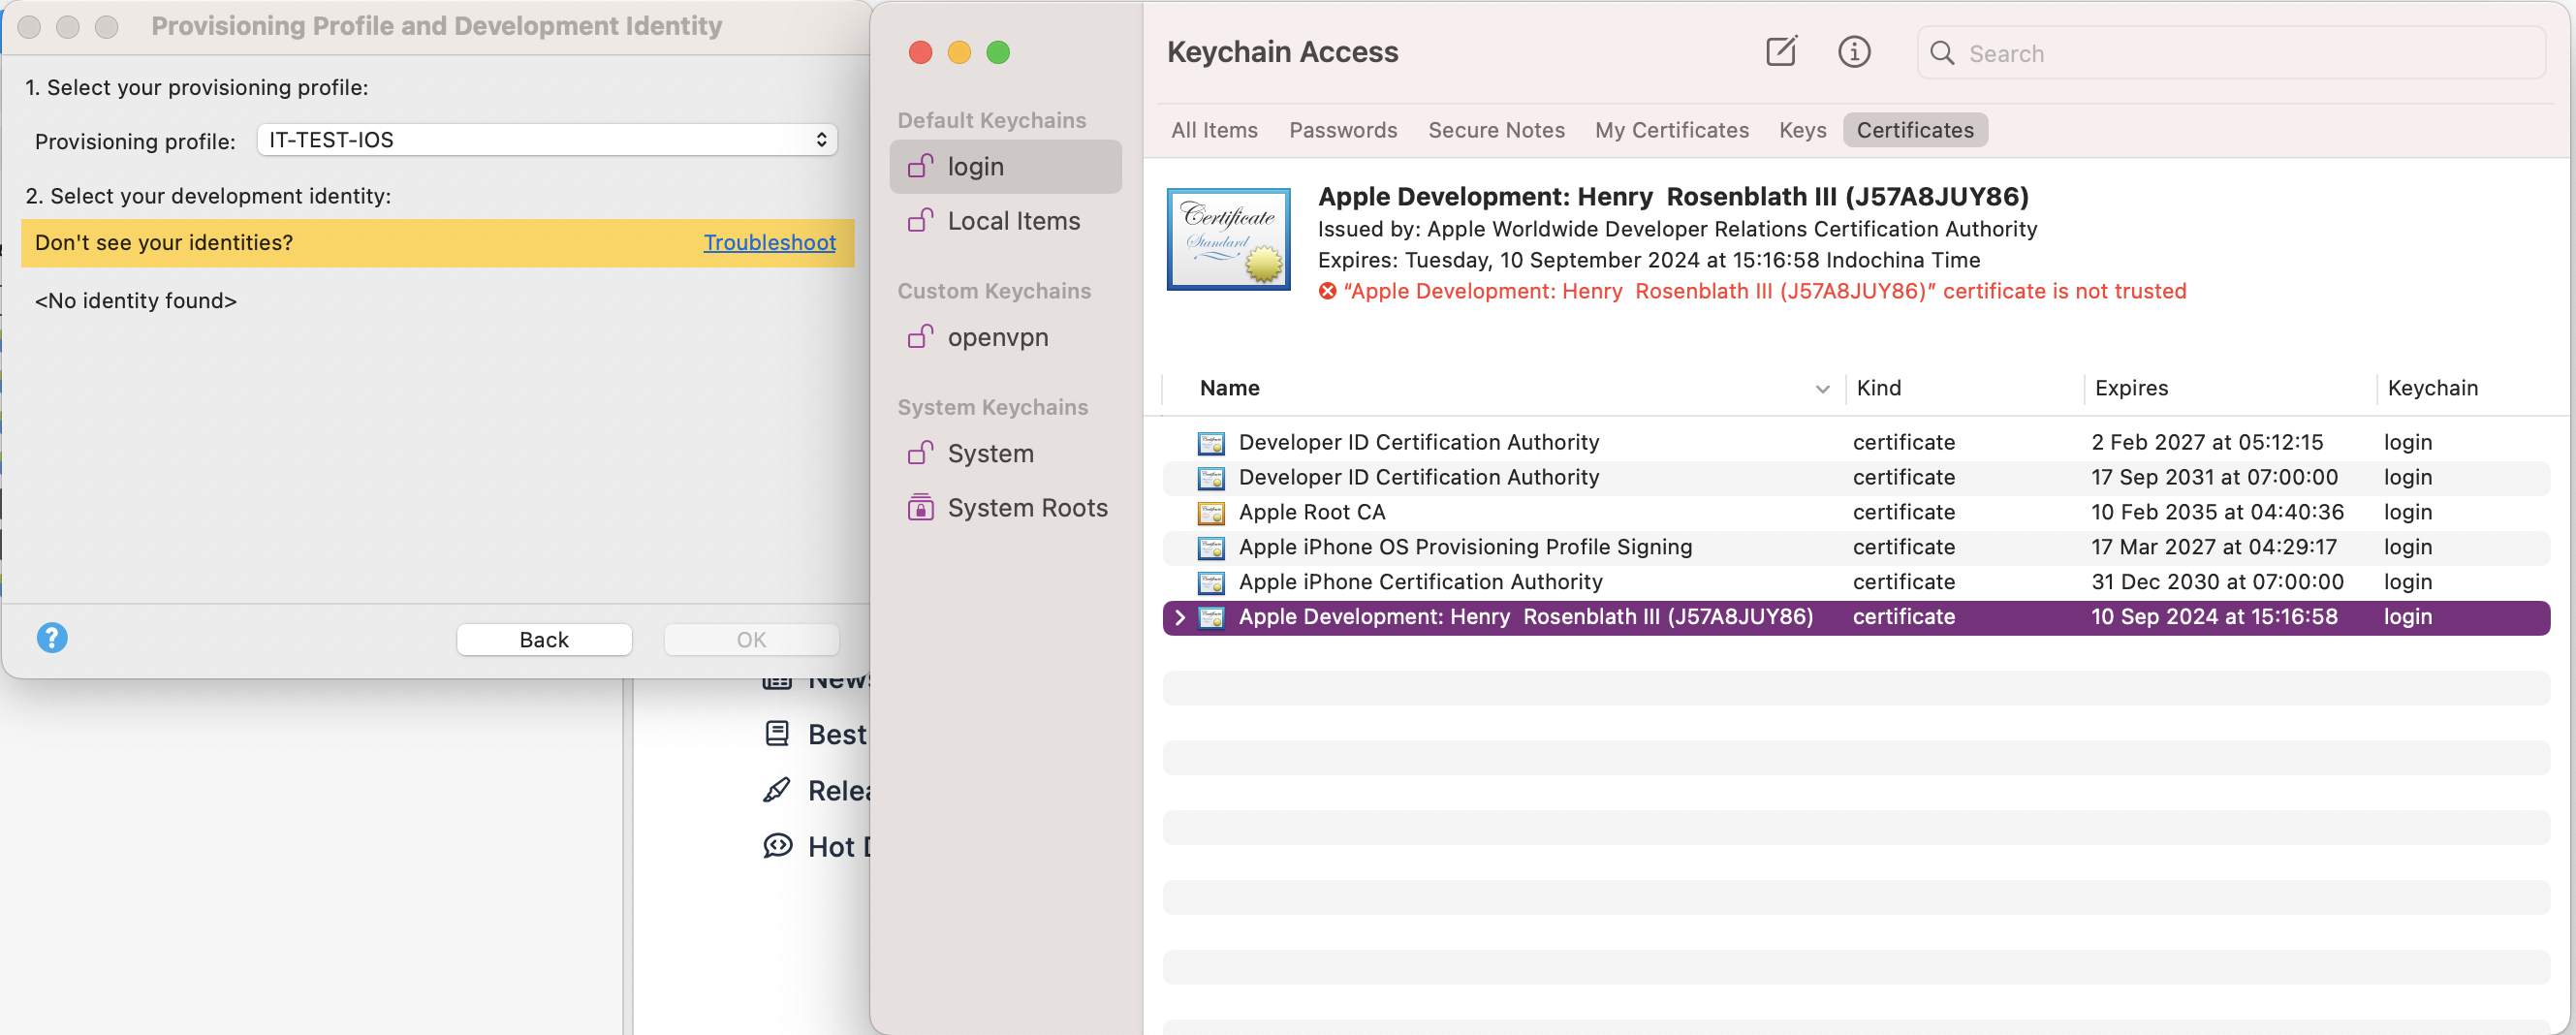Image resolution: width=2576 pixels, height=1035 pixels.
Task: Switch to the My Certificates tab
Action: tap(1671, 130)
